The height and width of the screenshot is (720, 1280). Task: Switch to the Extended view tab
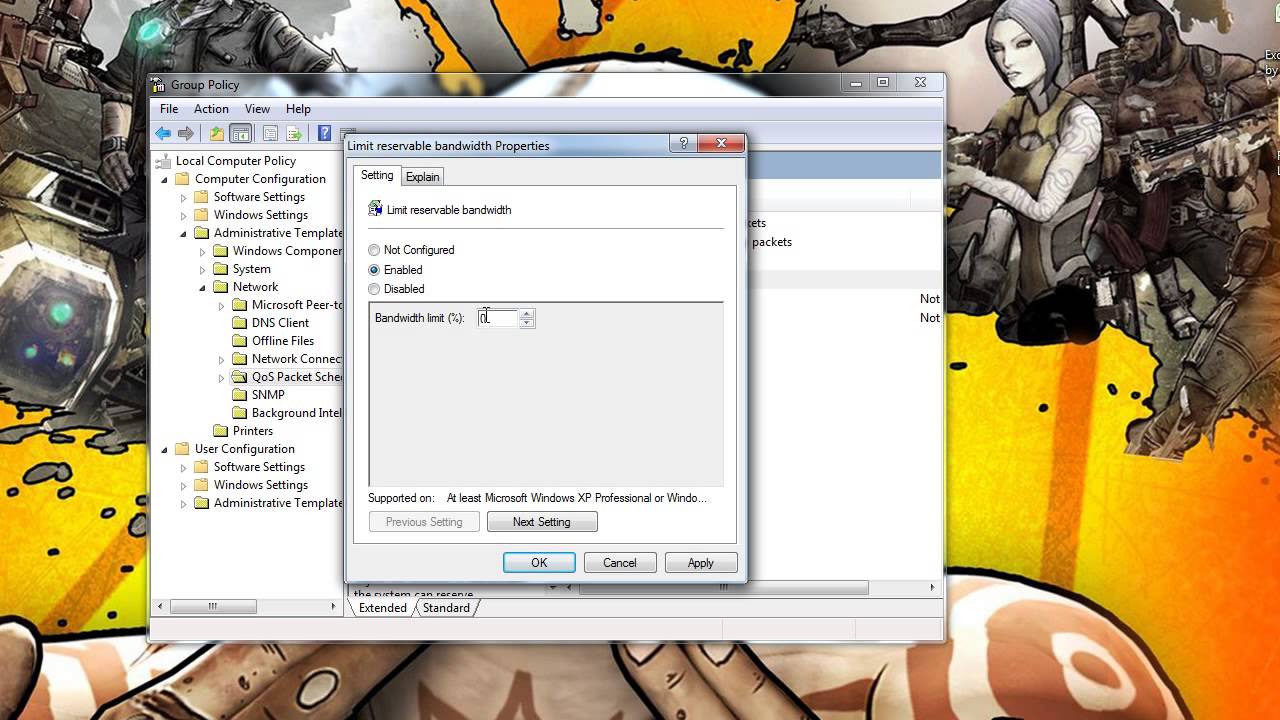(x=382, y=608)
